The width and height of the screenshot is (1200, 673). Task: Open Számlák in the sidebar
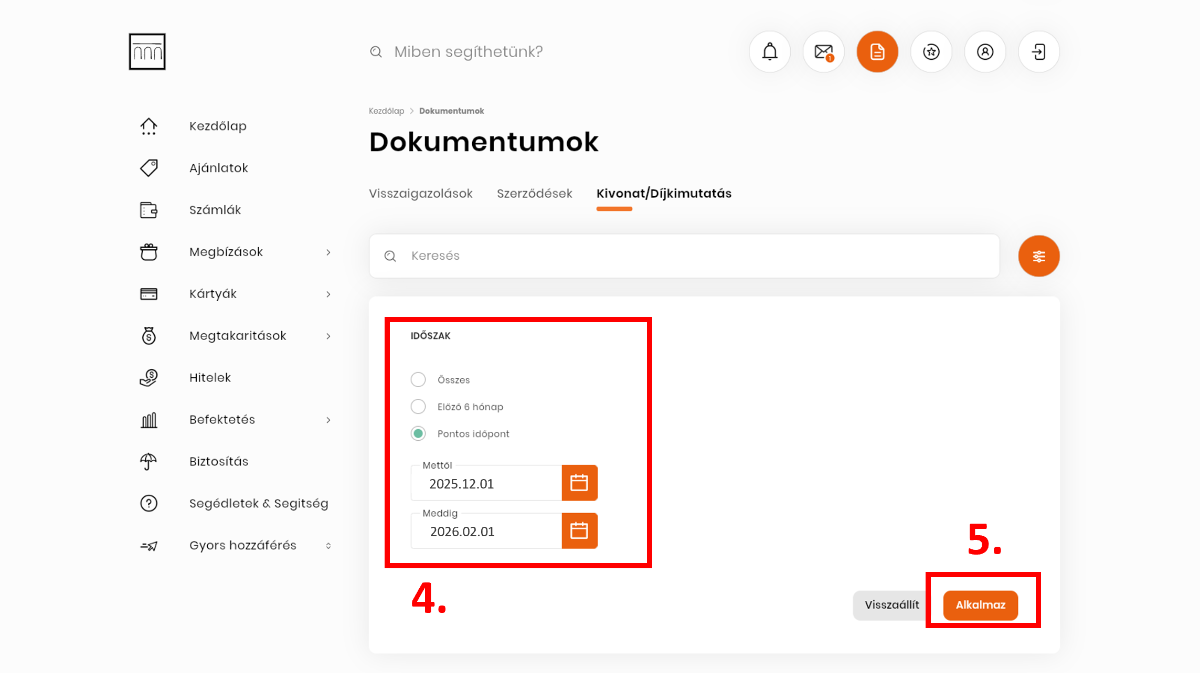pyautogui.click(x=215, y=210)
